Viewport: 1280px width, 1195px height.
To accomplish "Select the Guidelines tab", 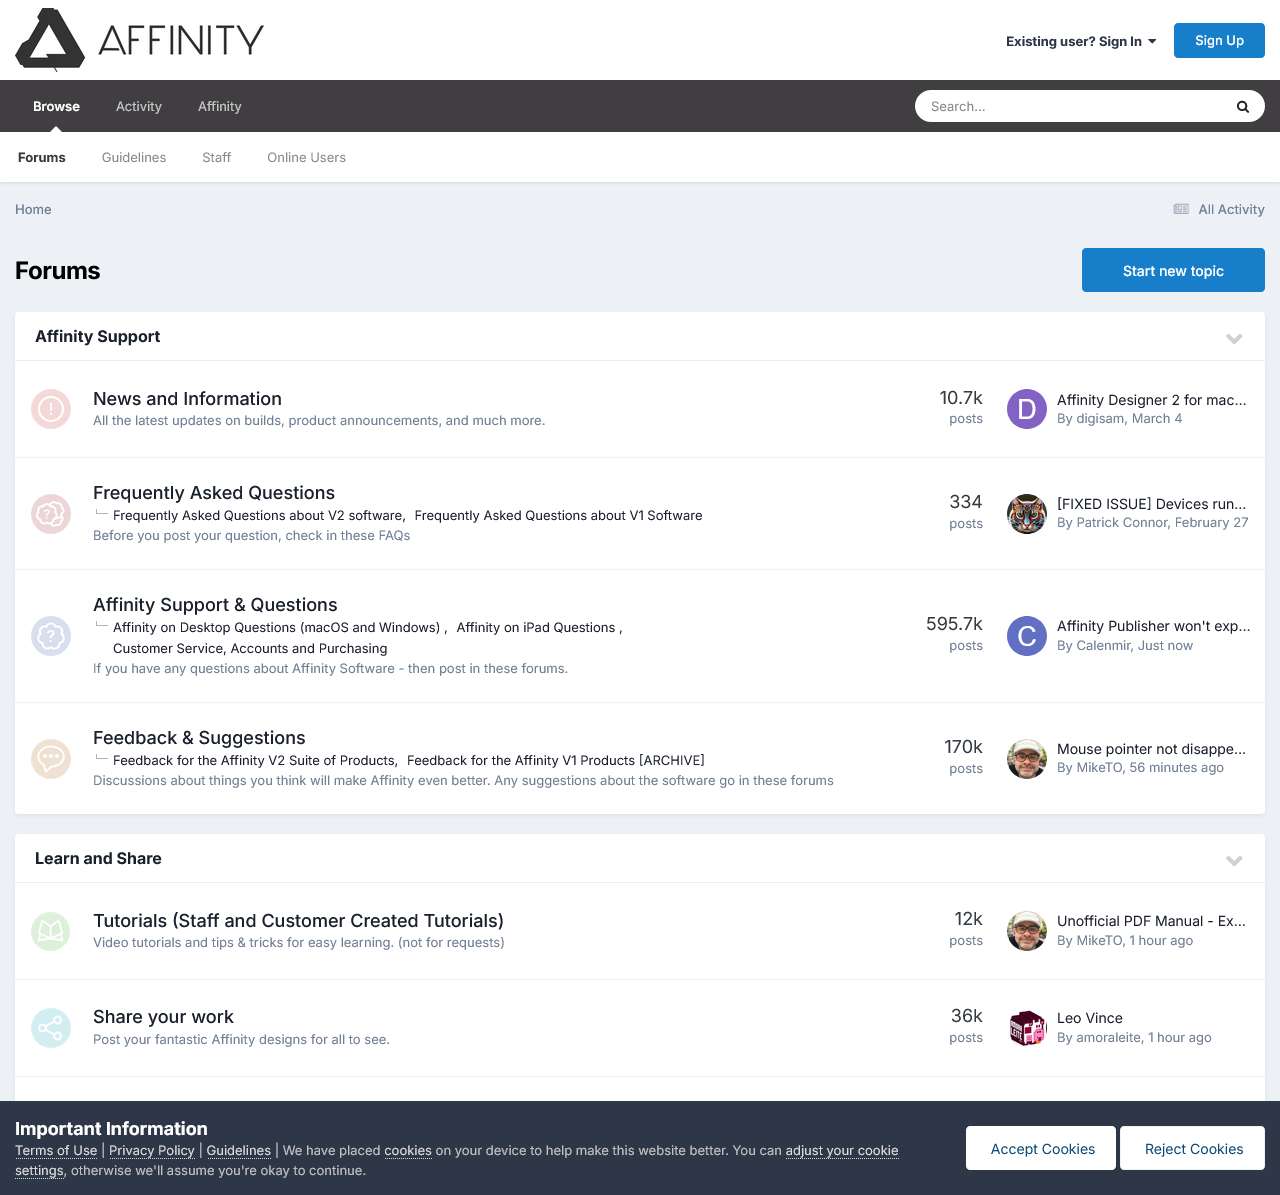I will point(134,157).
